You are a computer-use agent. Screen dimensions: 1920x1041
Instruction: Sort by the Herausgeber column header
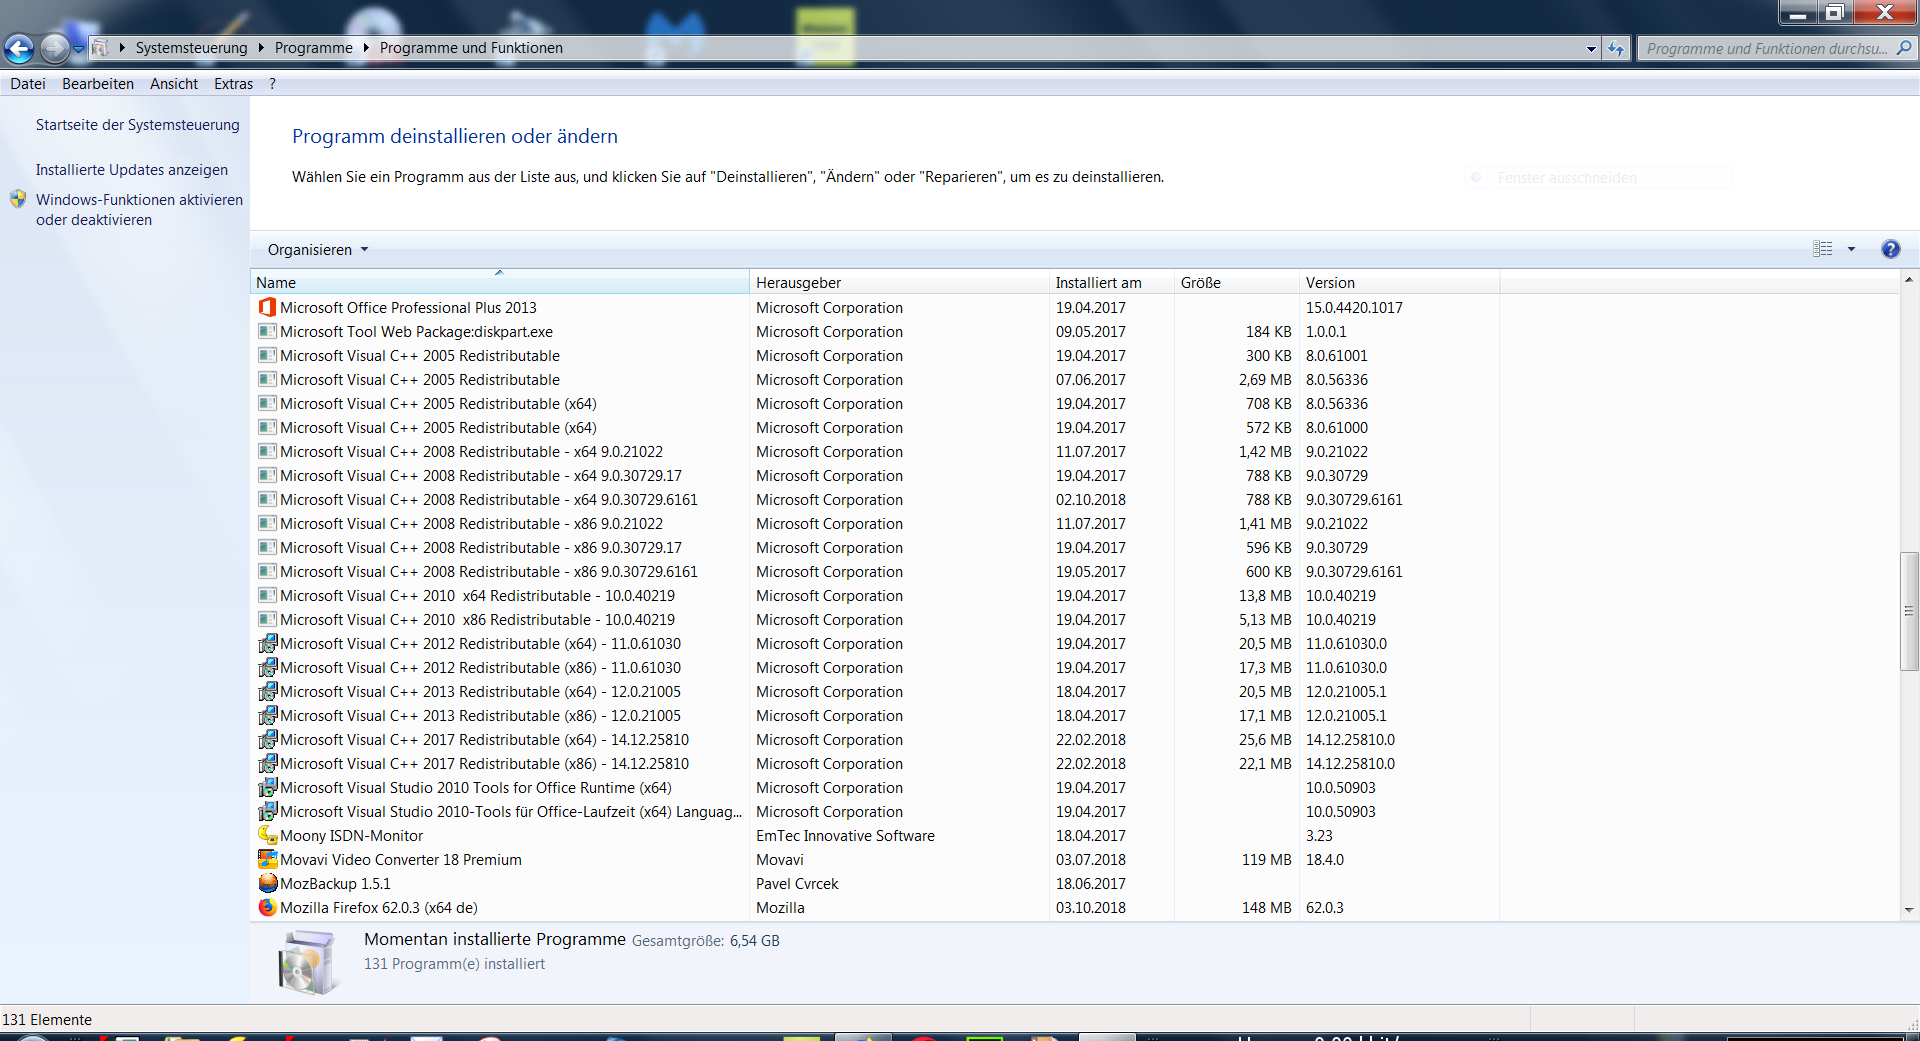tap(899, 282)
